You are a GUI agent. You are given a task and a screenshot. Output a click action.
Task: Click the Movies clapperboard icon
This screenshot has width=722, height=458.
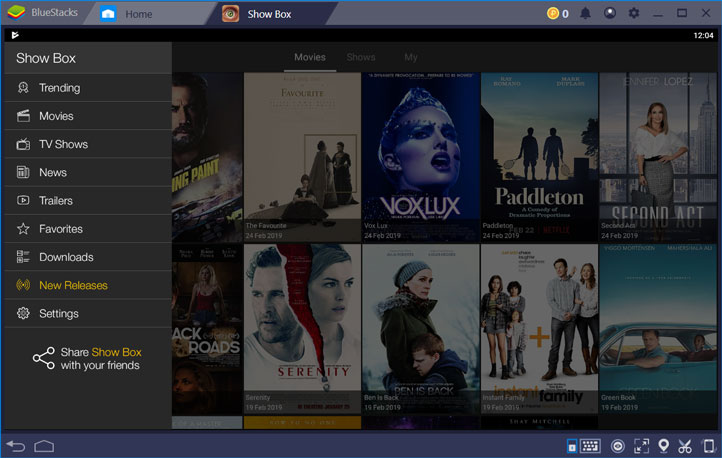click(23, 116)
